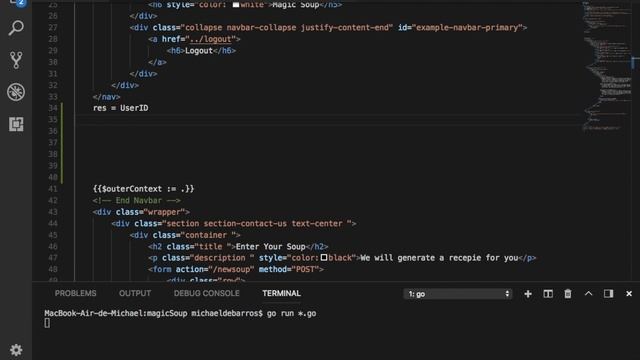Close the terminal panel
This screenshot has height=360, width=640.
coord(629,293)
